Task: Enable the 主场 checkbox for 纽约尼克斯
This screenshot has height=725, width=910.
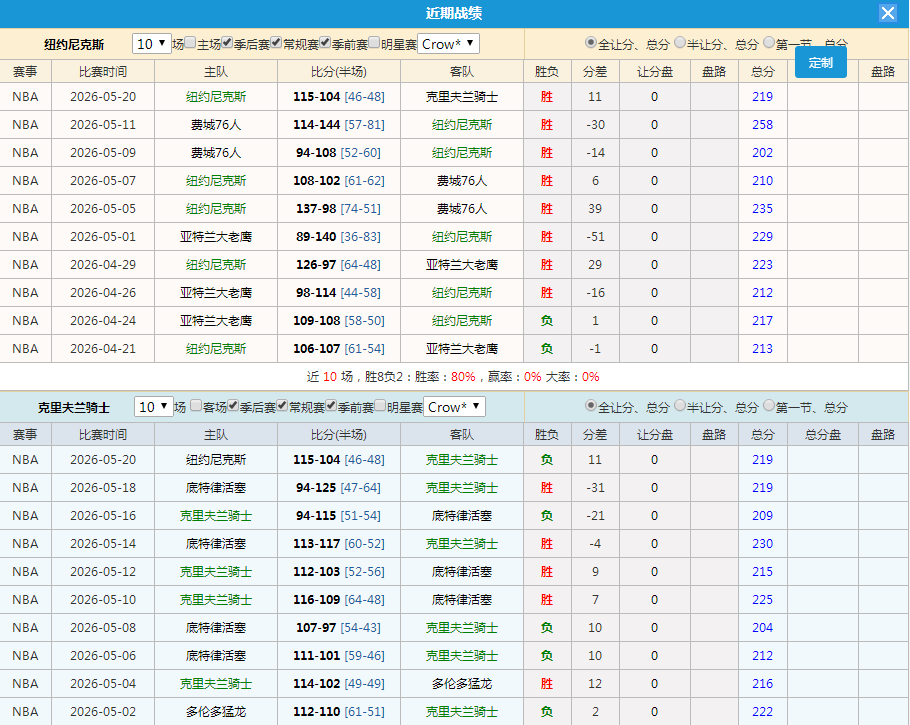Action: (x=190, y=42)
